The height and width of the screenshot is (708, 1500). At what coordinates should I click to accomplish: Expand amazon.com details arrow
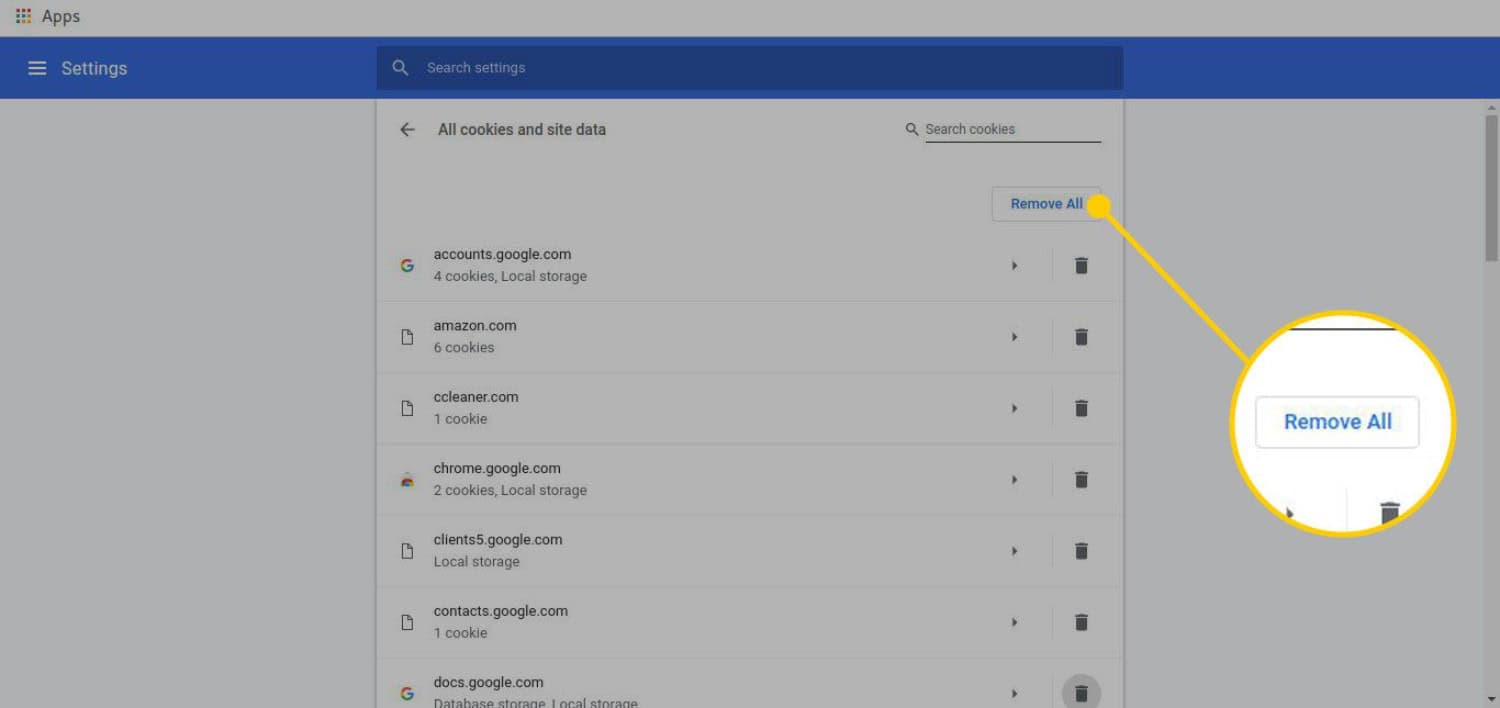[1014, 337]
